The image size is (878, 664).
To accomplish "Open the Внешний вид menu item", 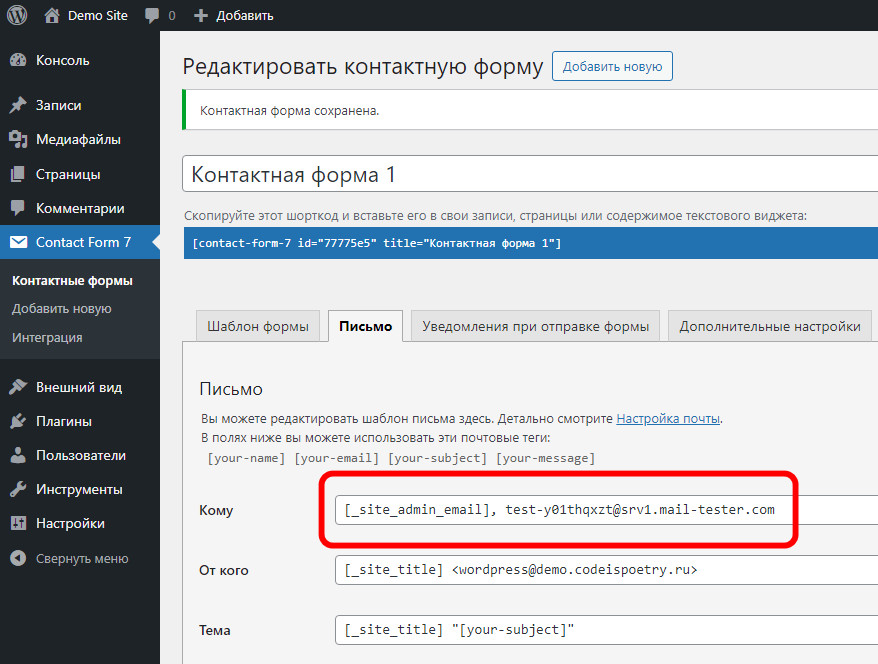I will click(x=80, y=387).
